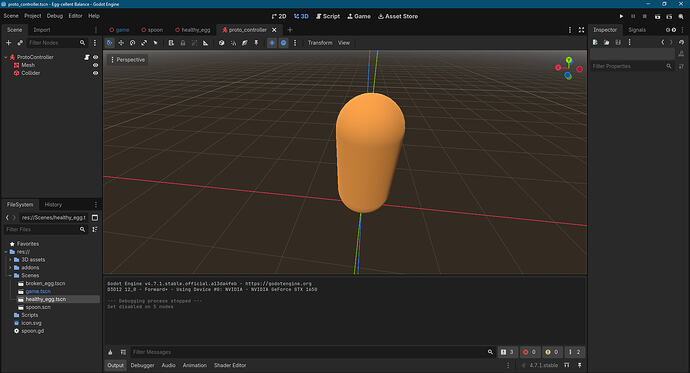Toggle error messages filter in output
This screenshot has height=373, width=690.
pos(529,352)
